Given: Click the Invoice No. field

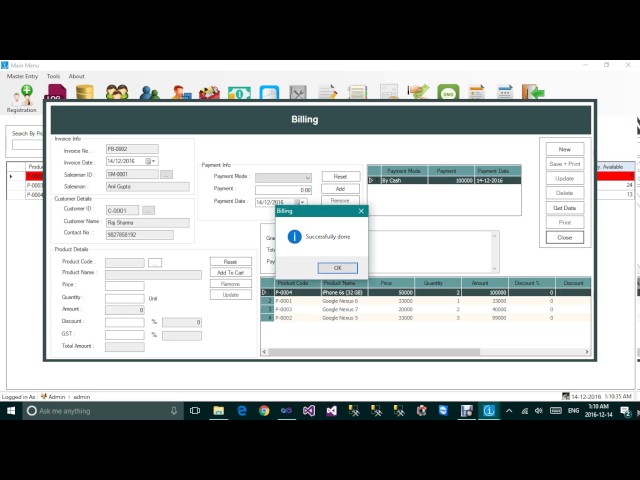Looking at the screenshot, I should (132, 149).
